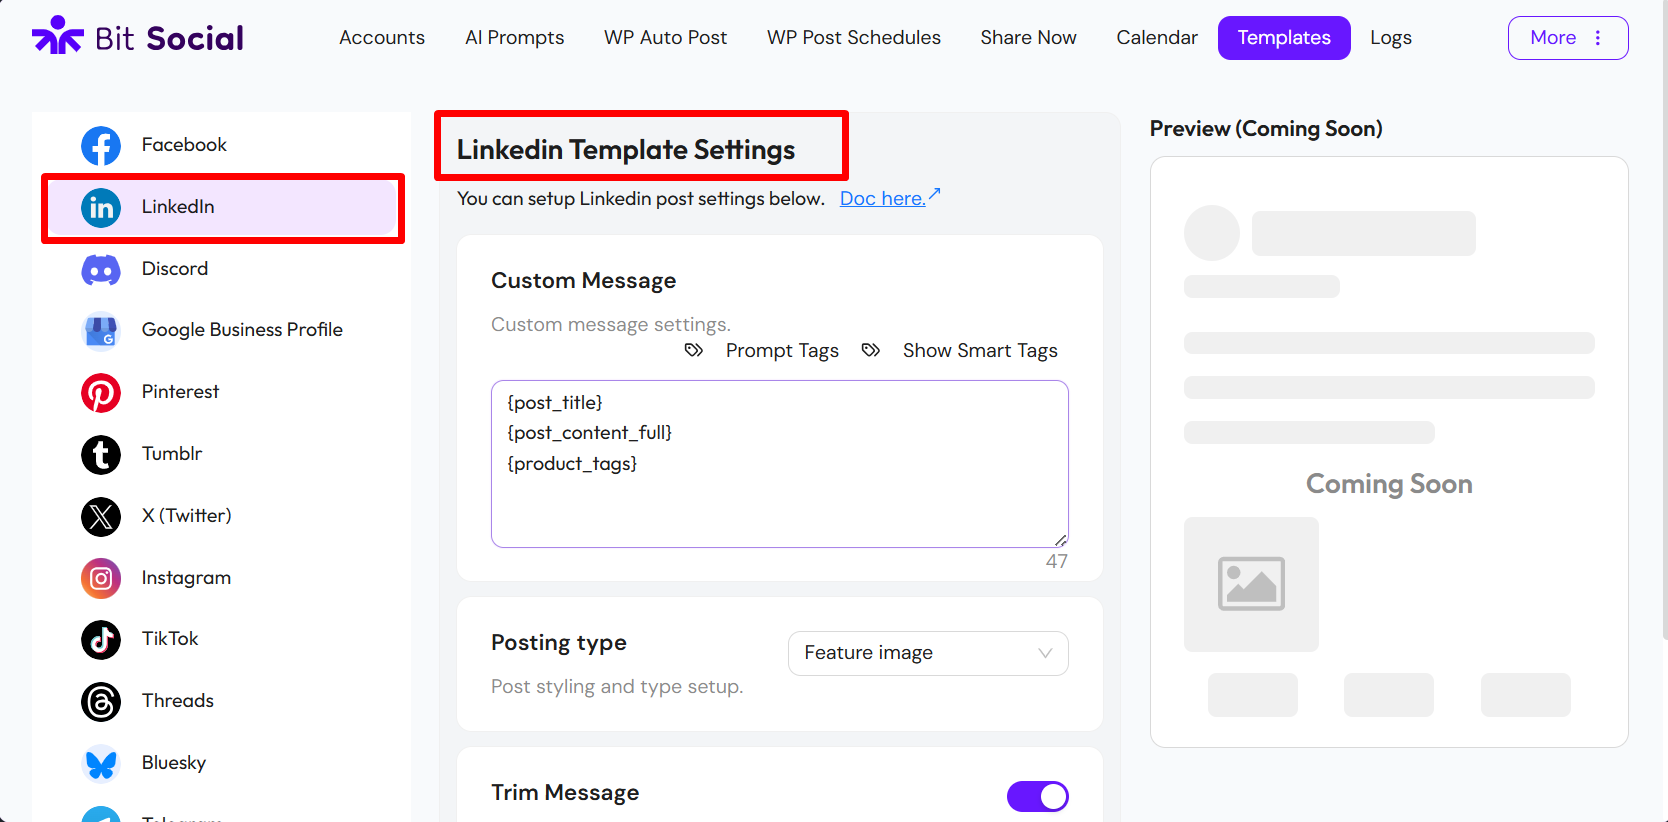Pick the Instagram icon
The width and height of the screenshot is (1668, 822).
click(x=101, y=578)
